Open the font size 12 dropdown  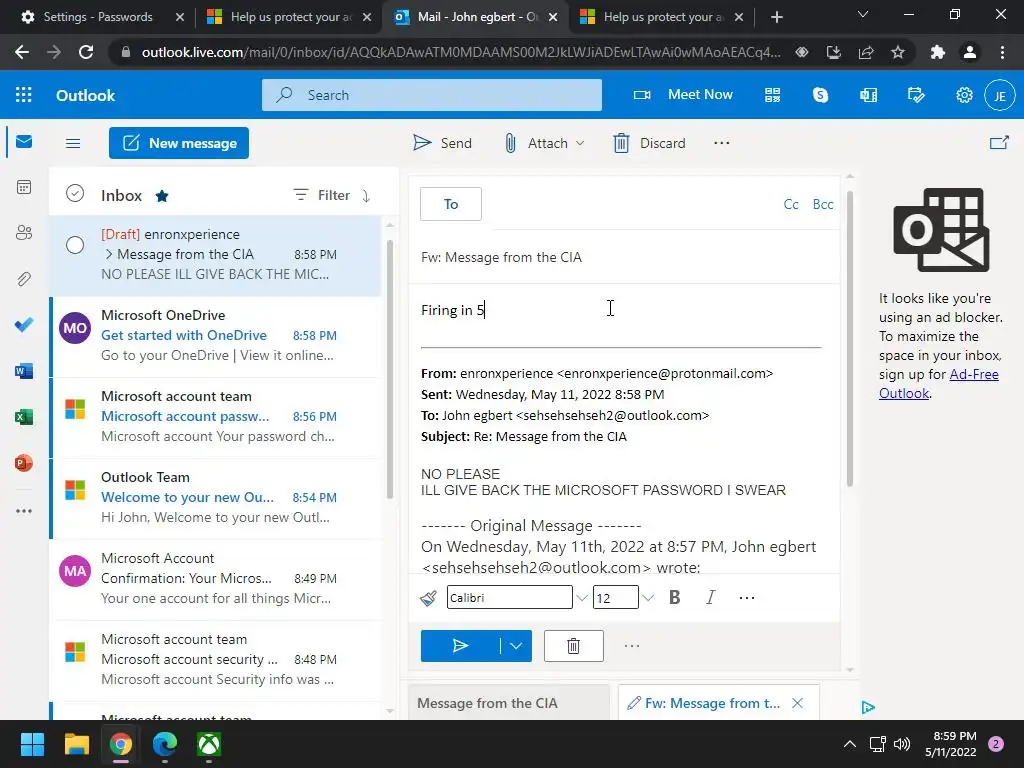click(x=647, y=598)
